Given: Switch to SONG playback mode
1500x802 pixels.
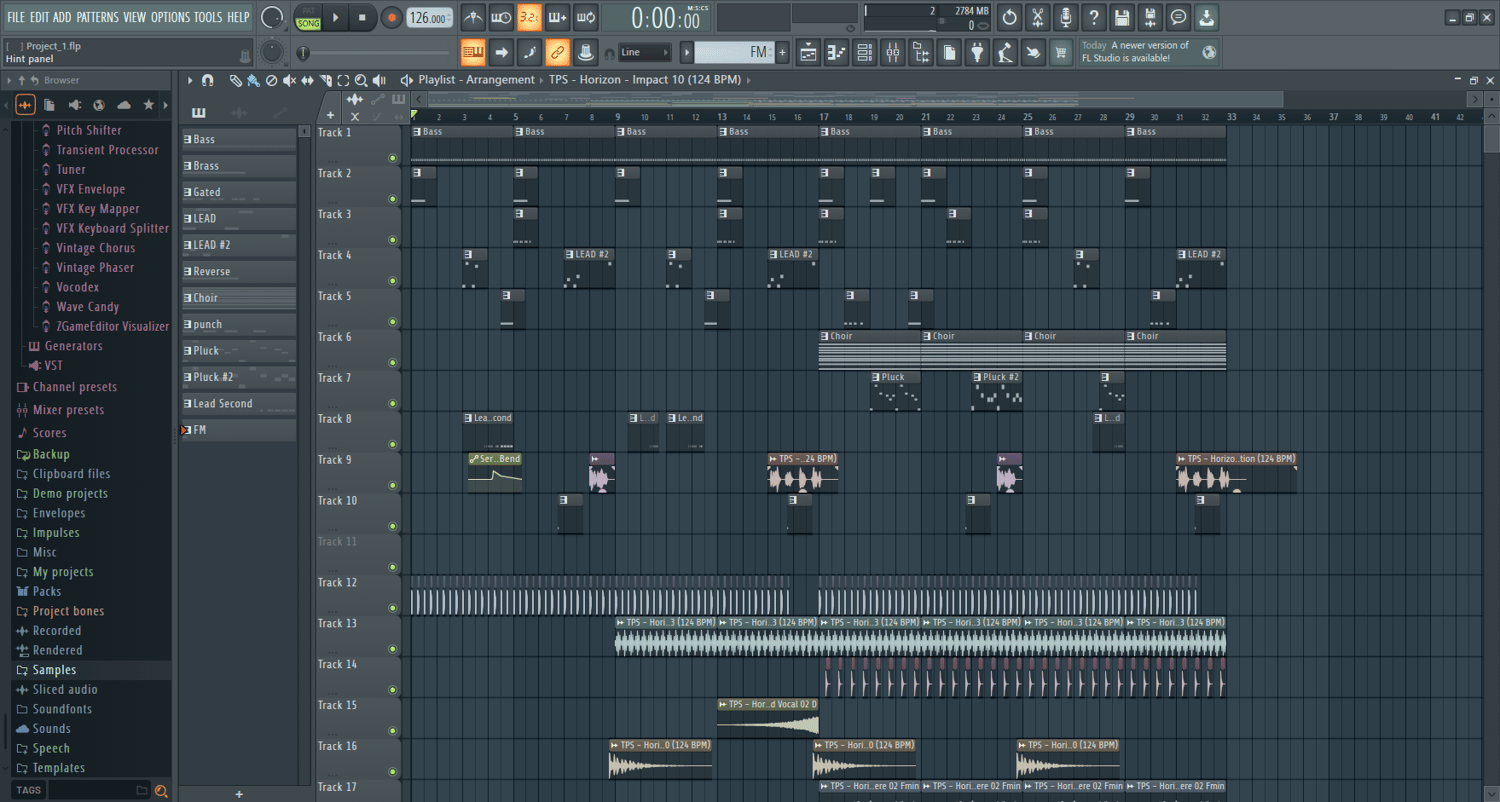Looking at the screenshot, I should point(308,23).
